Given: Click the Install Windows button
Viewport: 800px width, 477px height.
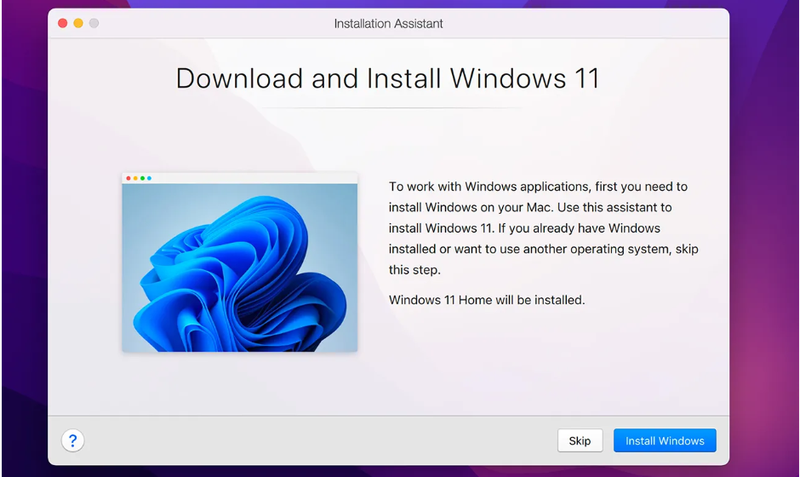Looking at the screenshot, I should click(x=664, y=441).
